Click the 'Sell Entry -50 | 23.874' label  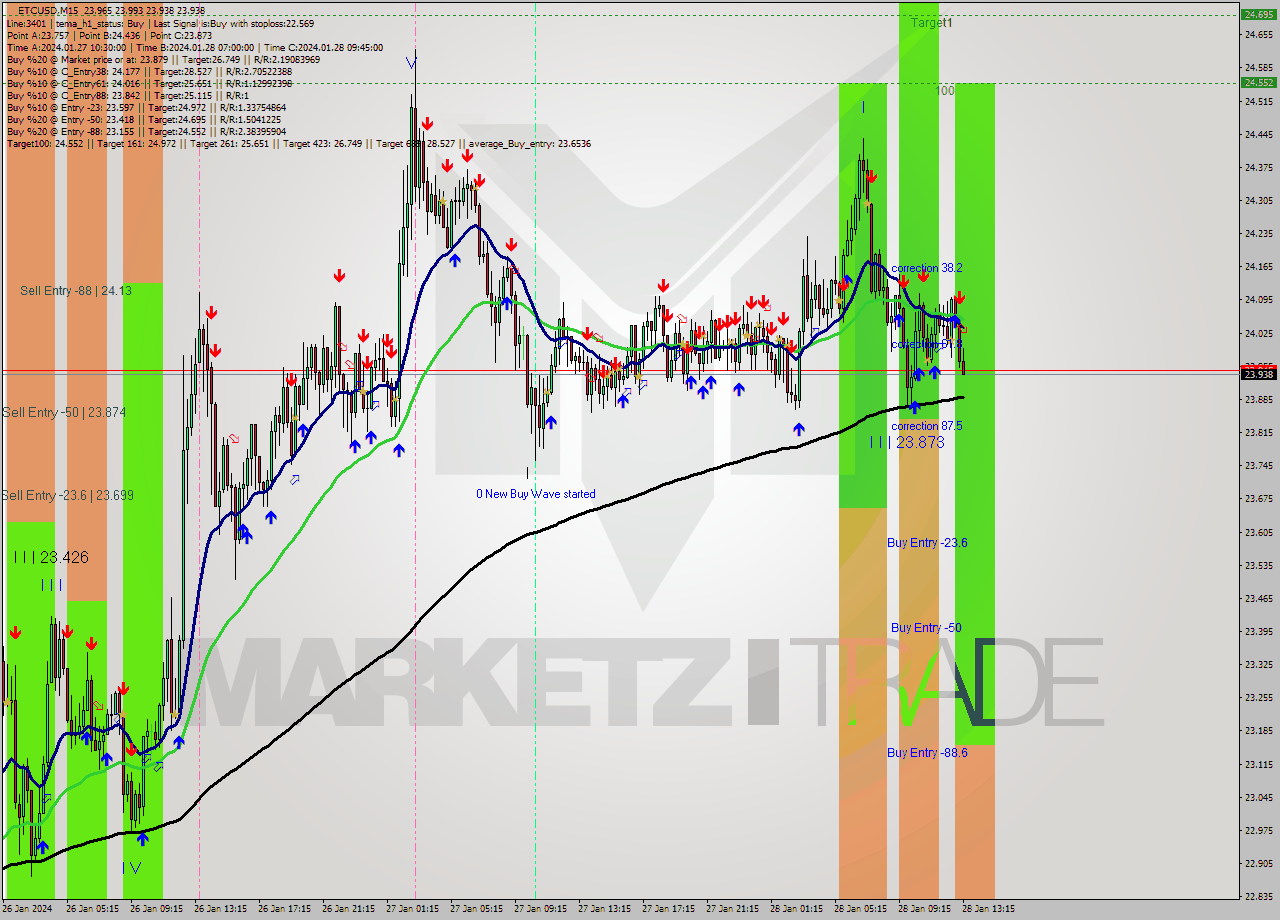click(63, 412)
